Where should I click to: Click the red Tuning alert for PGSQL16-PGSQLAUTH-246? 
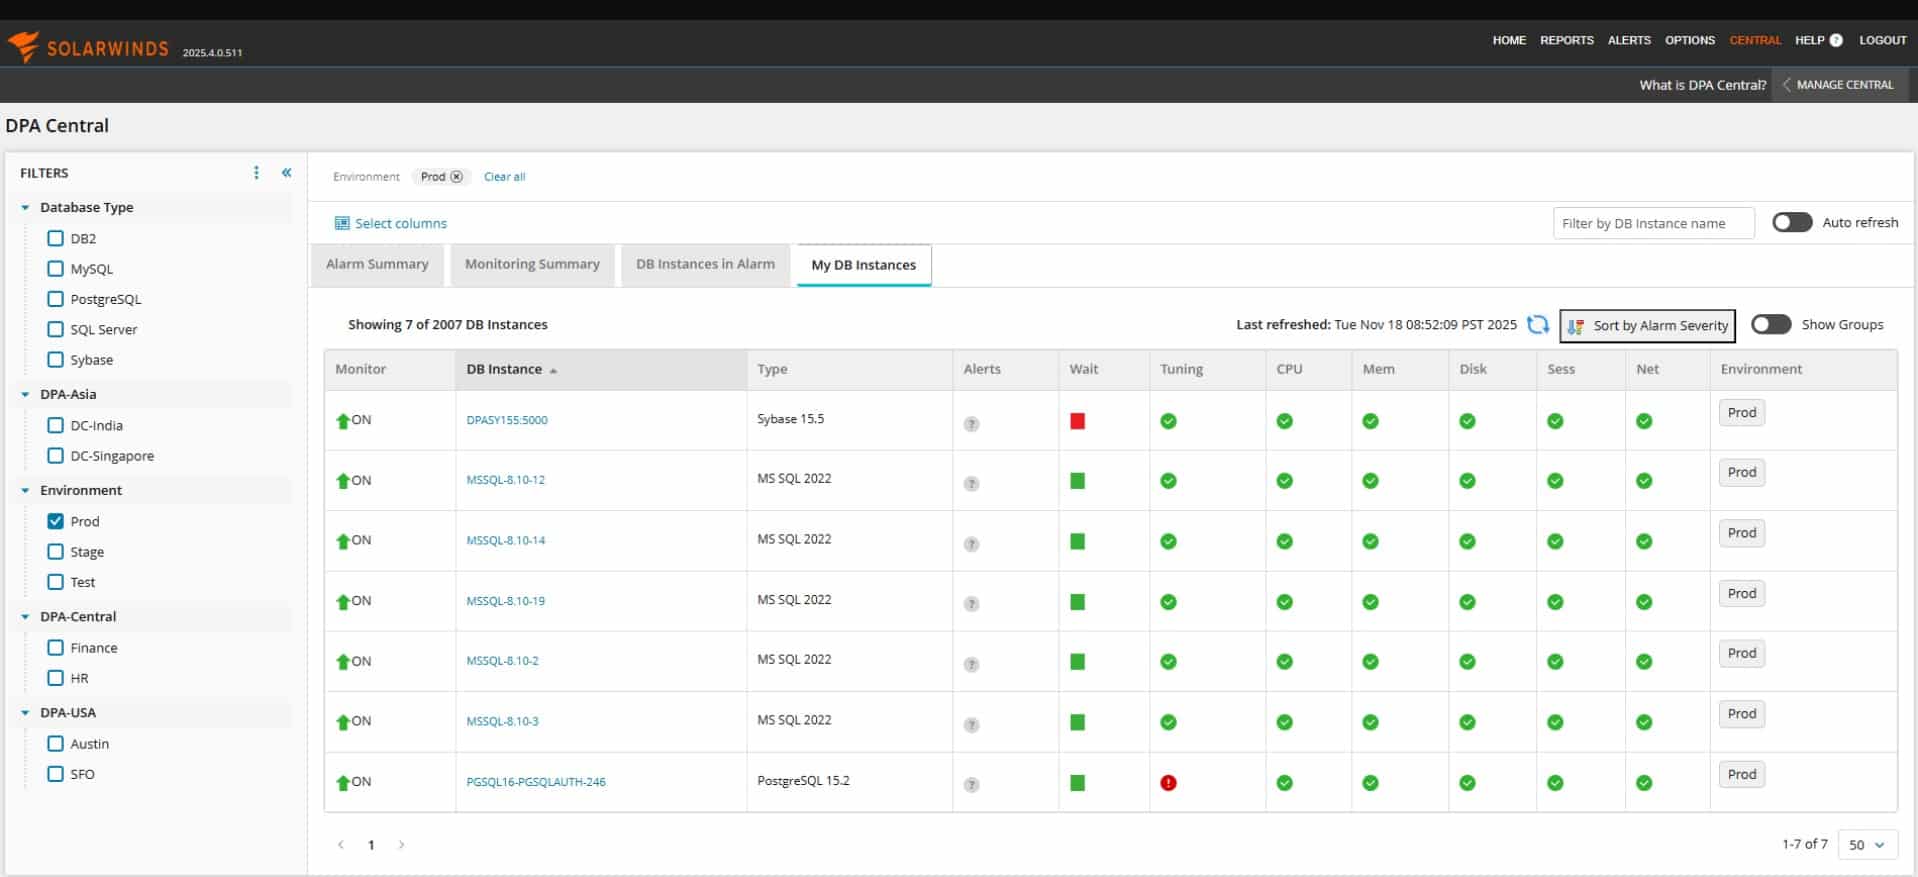coord(1168,783)
